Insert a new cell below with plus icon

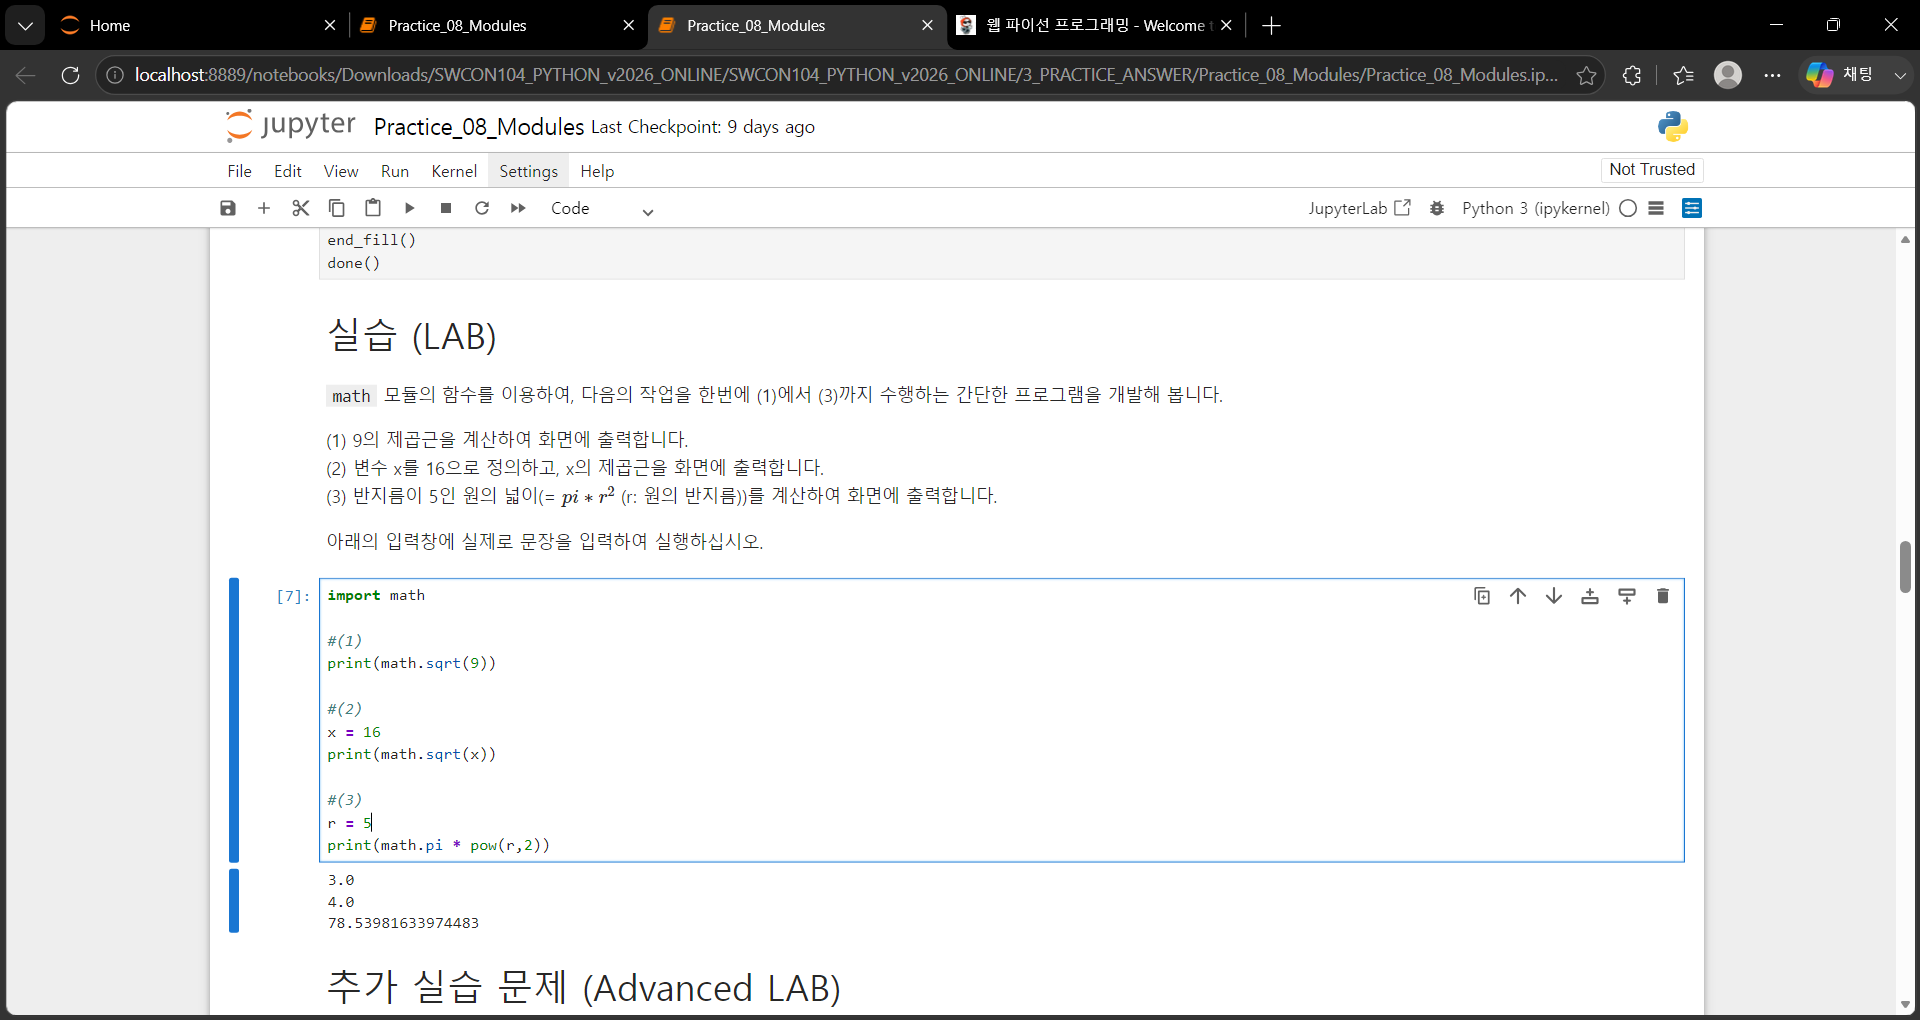click(x=264, y=208)
